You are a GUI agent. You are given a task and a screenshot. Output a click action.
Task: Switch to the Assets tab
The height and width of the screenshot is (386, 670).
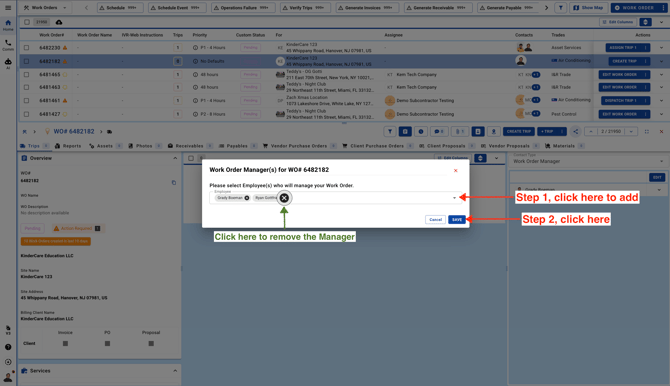(105, 146)
